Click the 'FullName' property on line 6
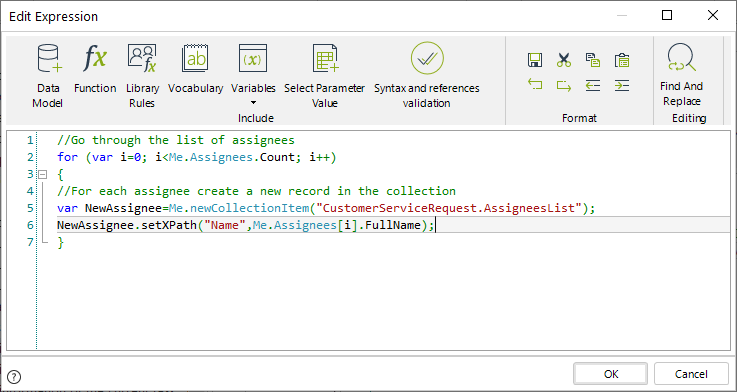The image size is (737, 392). (392, 225)
